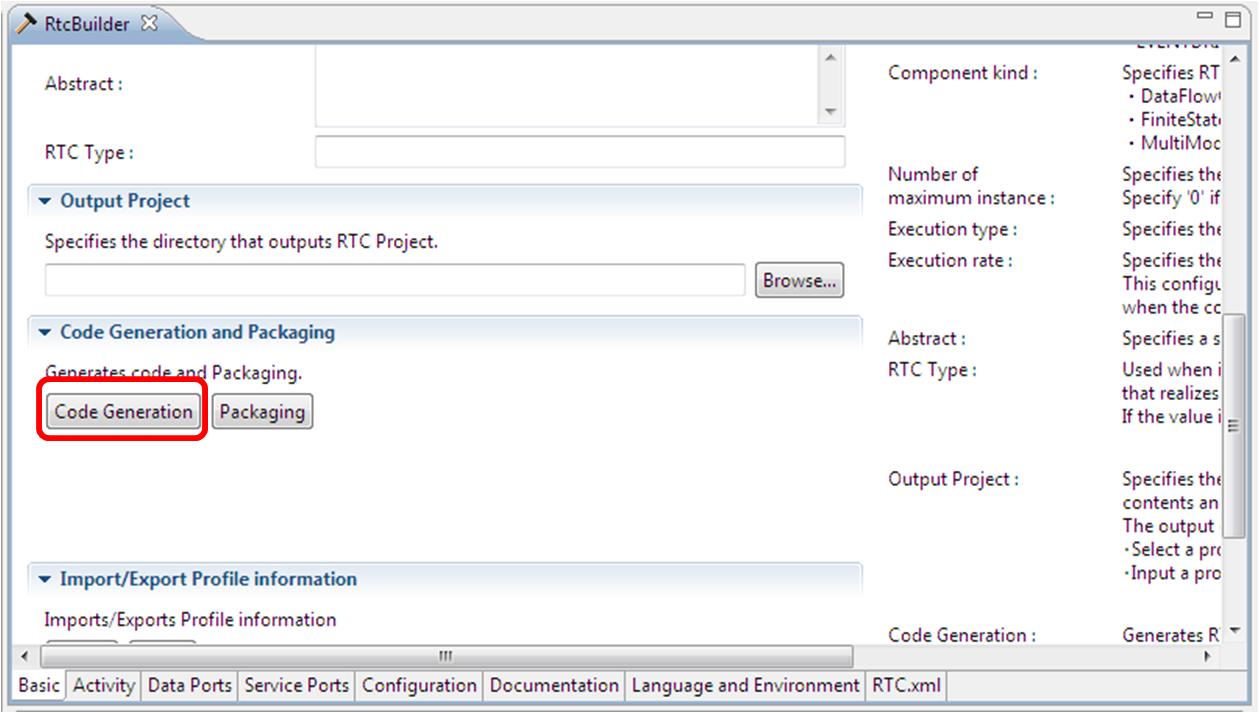Screen dimensions: 1259x713
Task: Open the Configuration tab
Action: pos(419,686)
